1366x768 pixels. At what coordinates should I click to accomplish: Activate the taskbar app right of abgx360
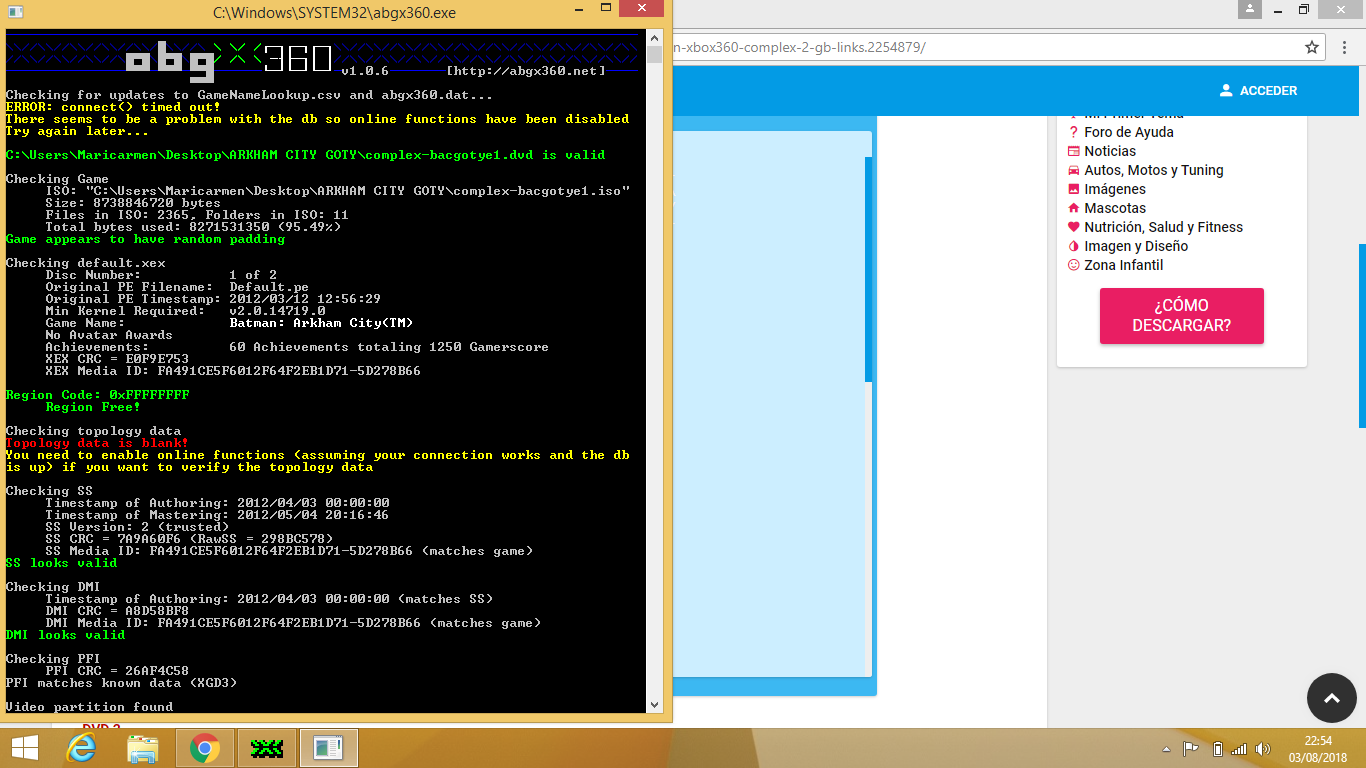pos(328,748)
